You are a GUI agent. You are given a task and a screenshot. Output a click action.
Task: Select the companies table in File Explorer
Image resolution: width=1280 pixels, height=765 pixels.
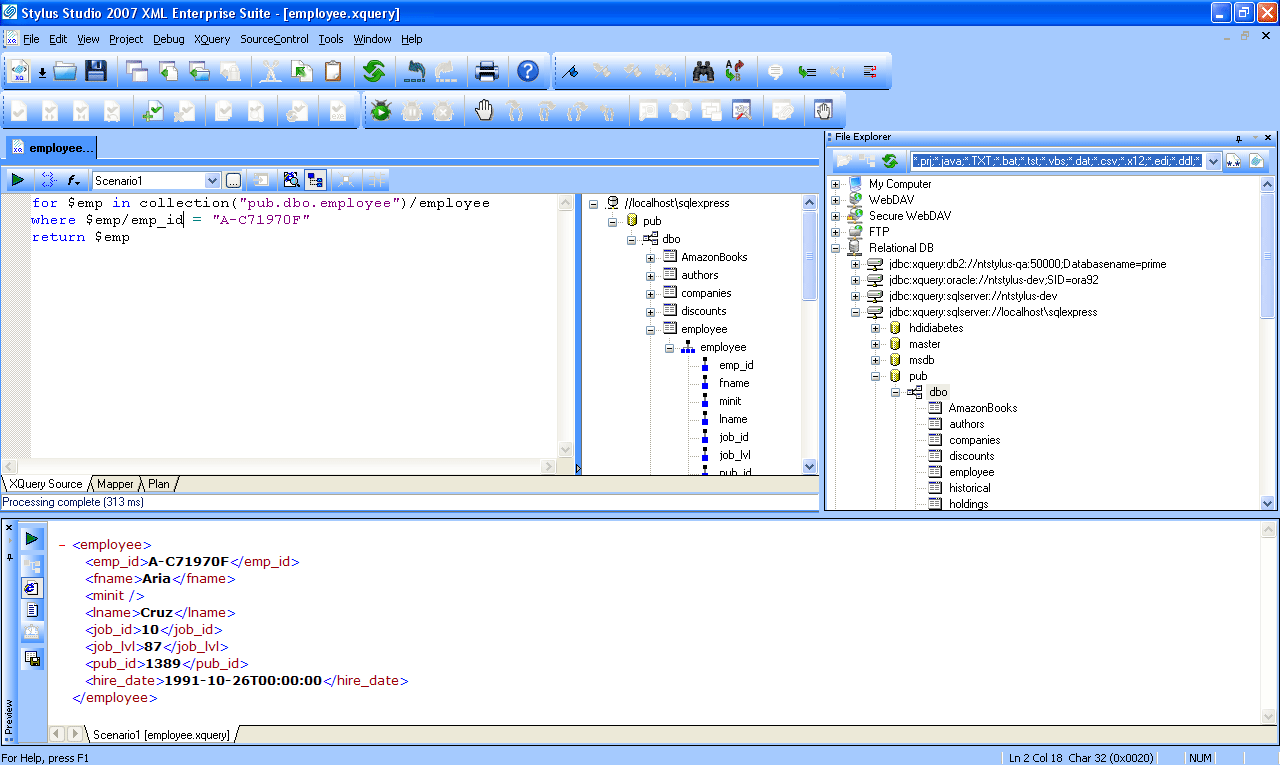click(974, 440)
